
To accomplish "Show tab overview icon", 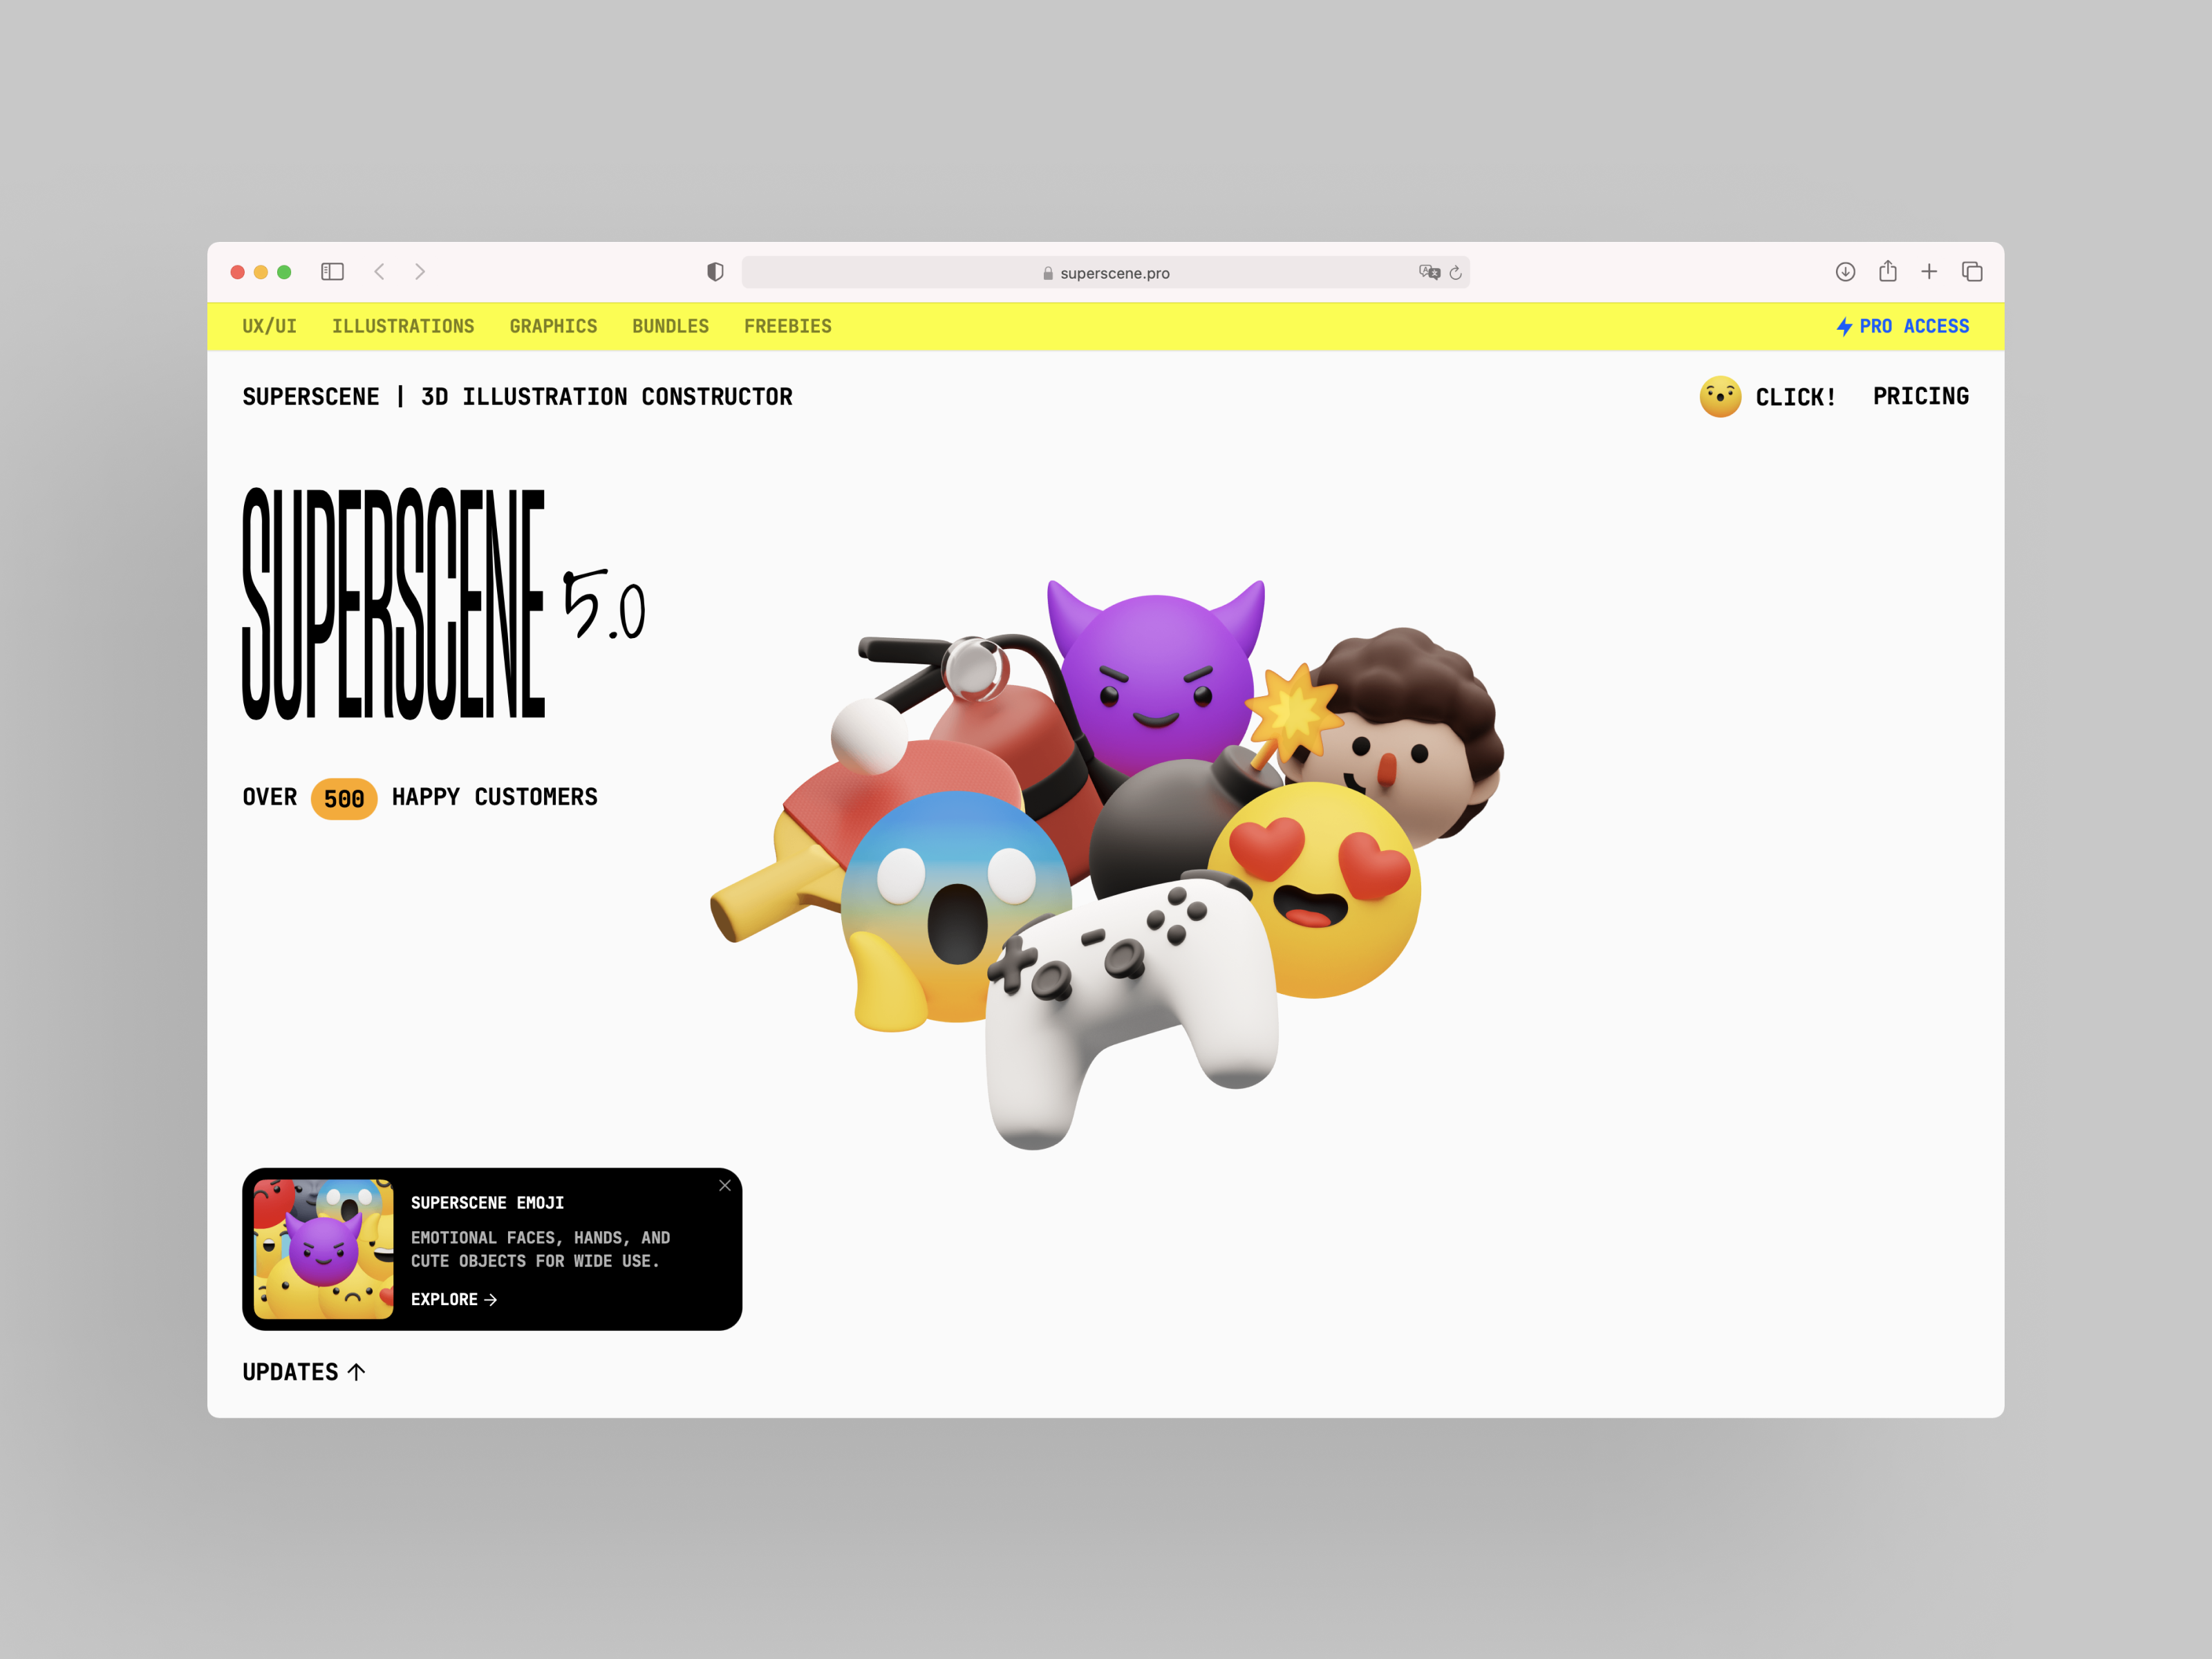I will [1972, 272].
